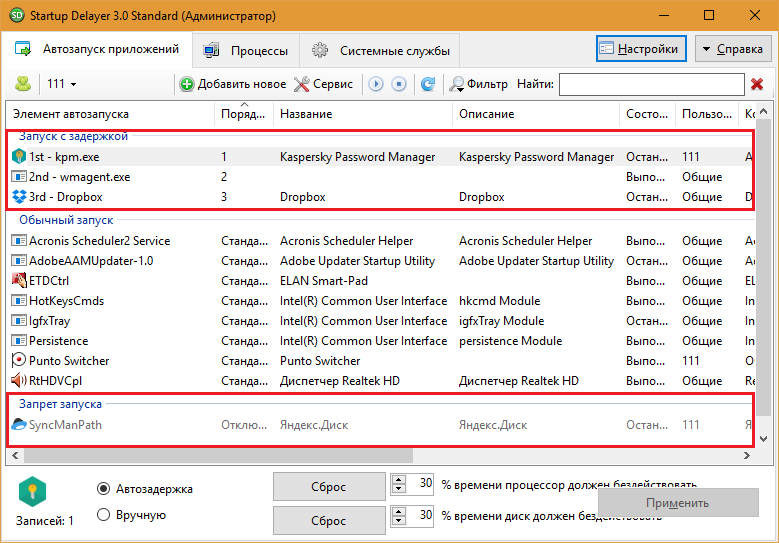779x543 pixels.
Task: Click into the Найти search field
Action: point(650,84)
